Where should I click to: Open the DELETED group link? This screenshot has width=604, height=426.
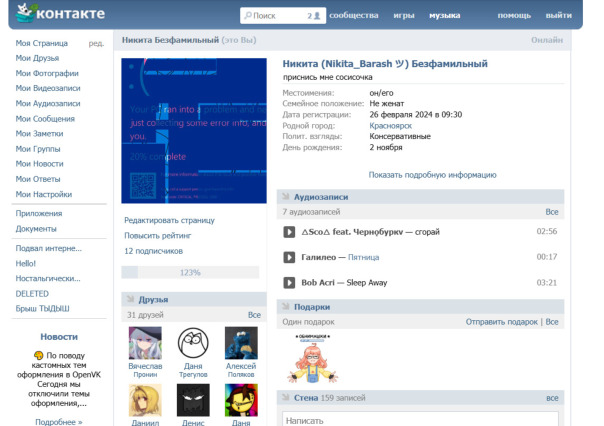pyautogui.click(x=32, y=294)
